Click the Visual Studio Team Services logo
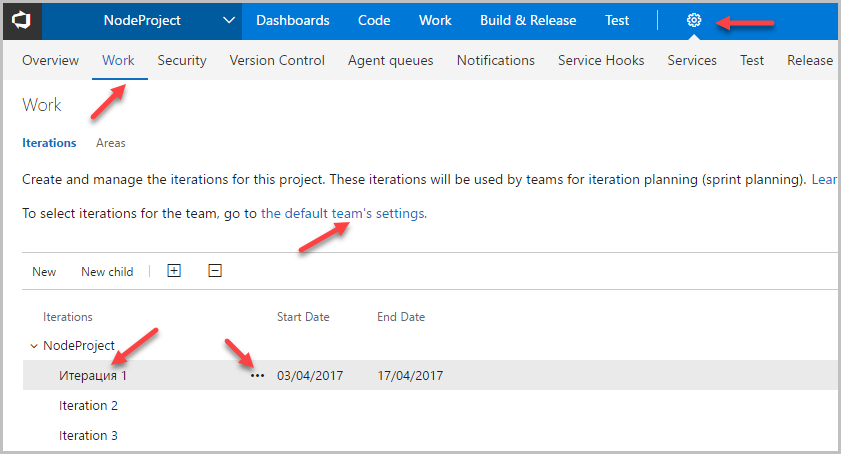 pyautogui.click(x=21, y=20)
